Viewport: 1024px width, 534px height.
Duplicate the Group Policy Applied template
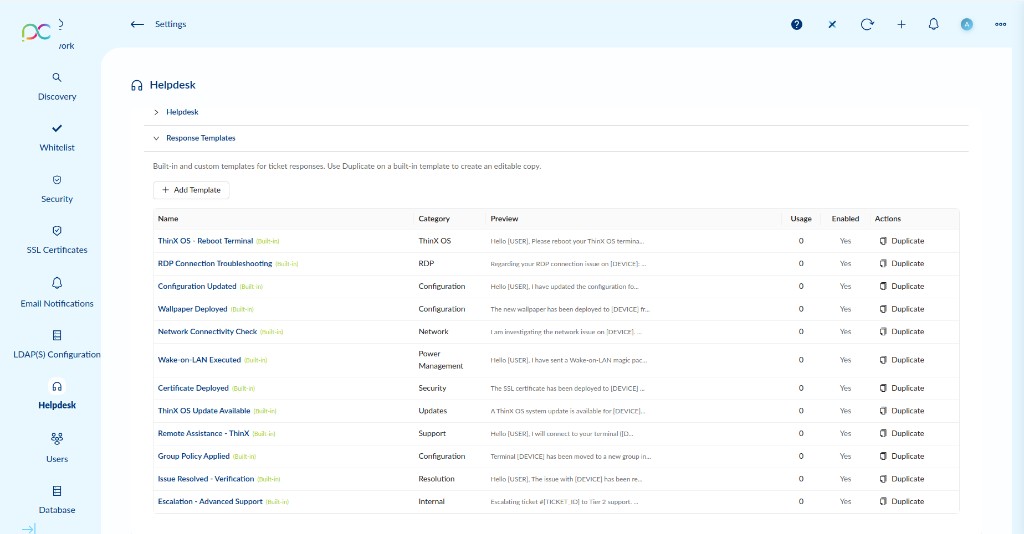point(902,456)
